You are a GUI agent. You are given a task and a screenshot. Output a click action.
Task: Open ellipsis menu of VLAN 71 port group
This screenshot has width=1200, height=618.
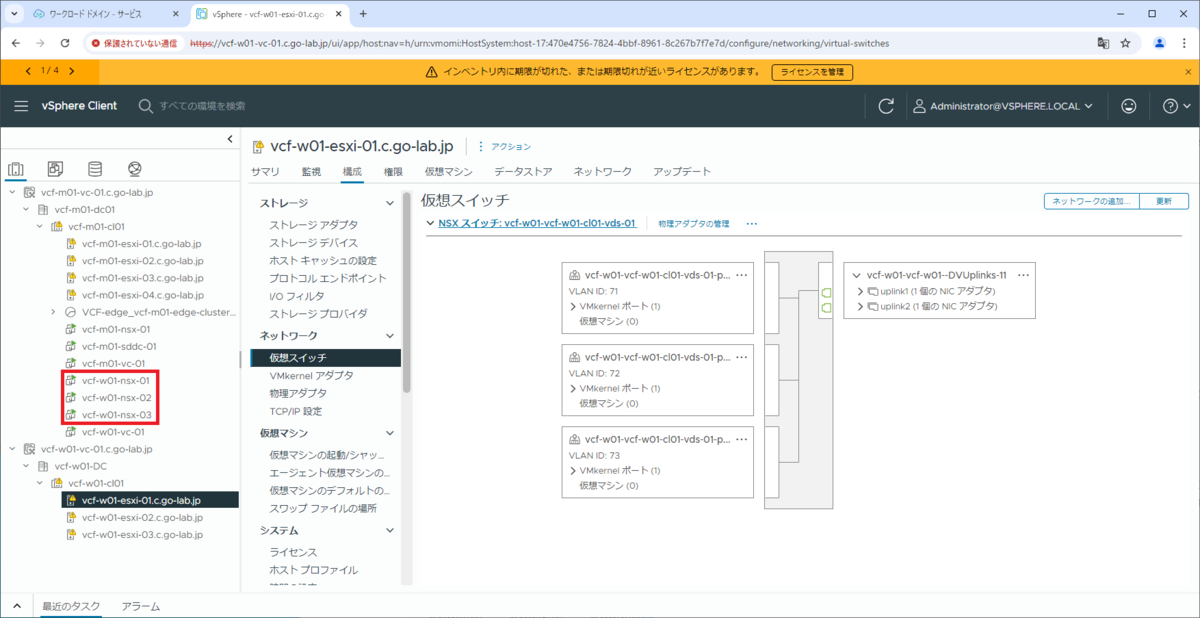[741, 274]
